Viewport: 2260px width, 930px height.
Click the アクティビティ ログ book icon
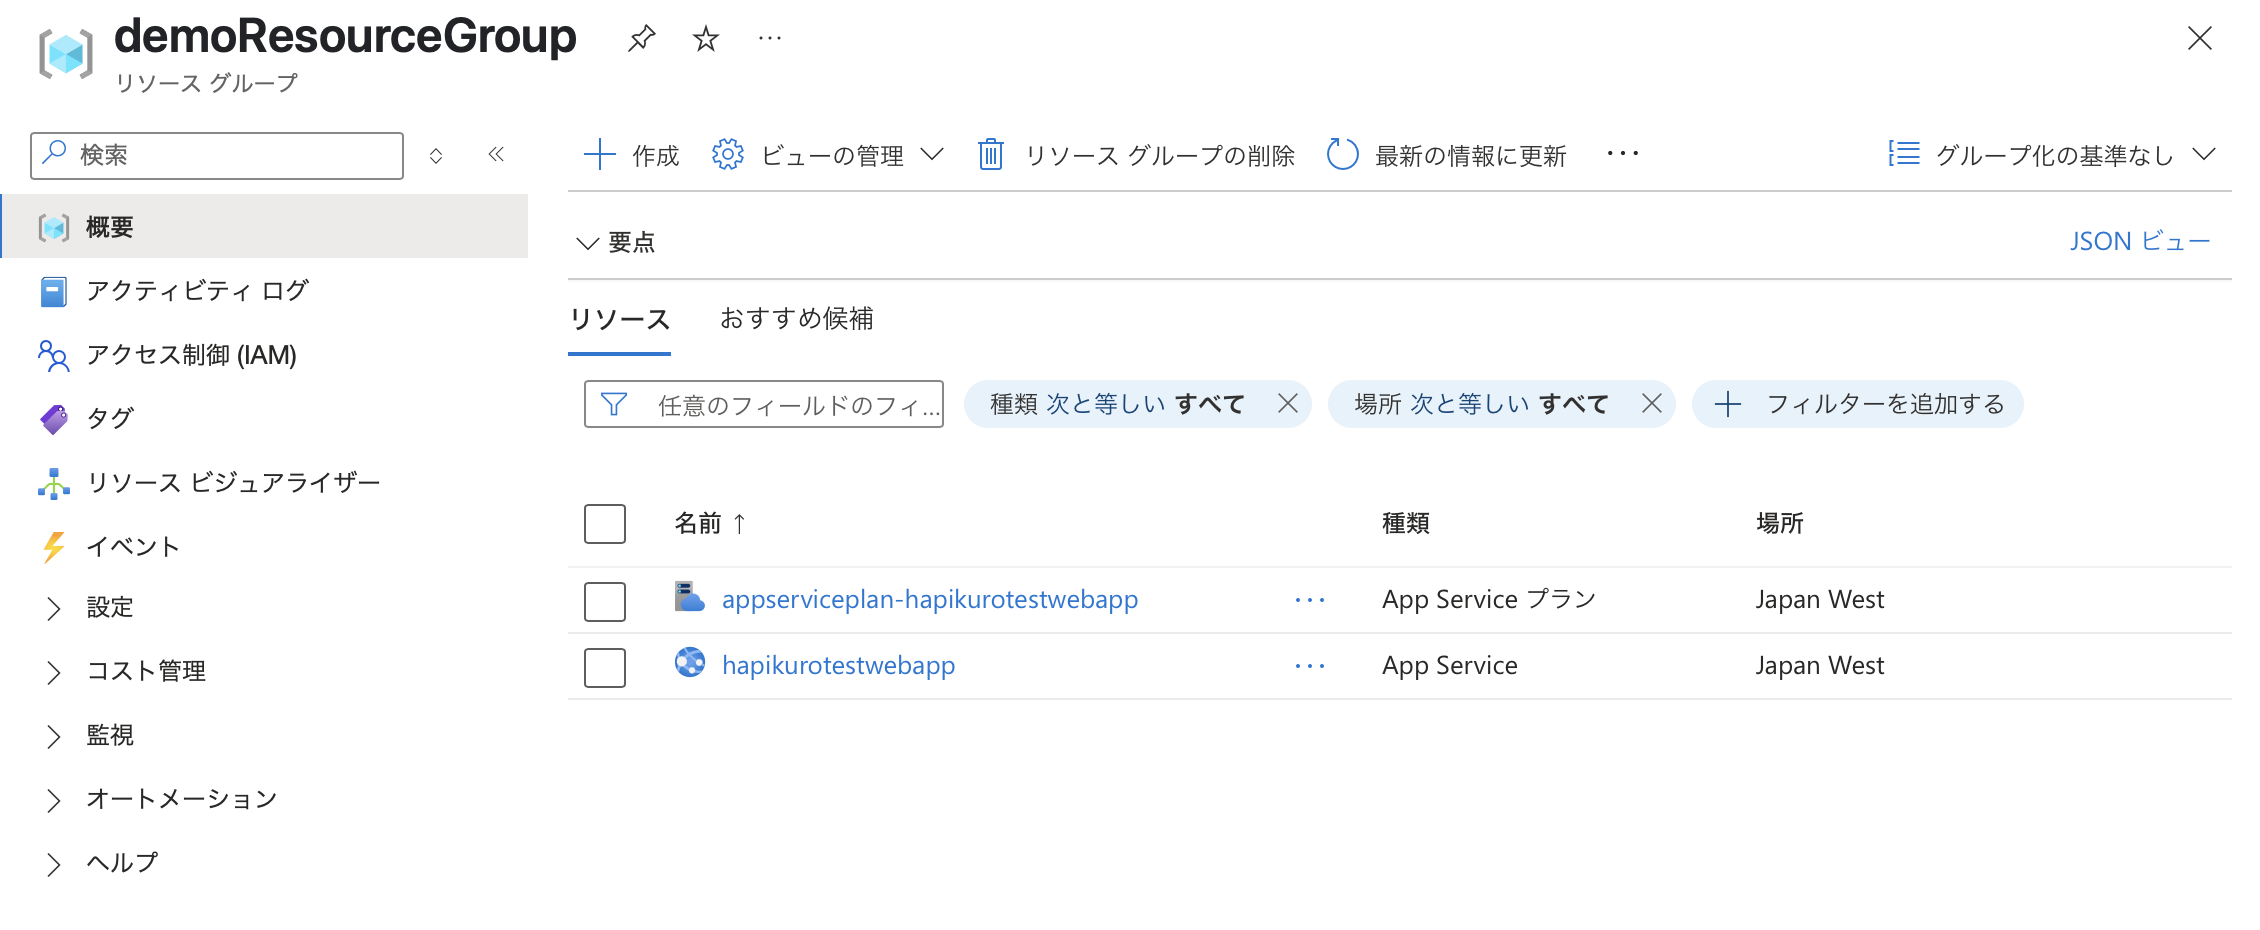pos(54,292)
